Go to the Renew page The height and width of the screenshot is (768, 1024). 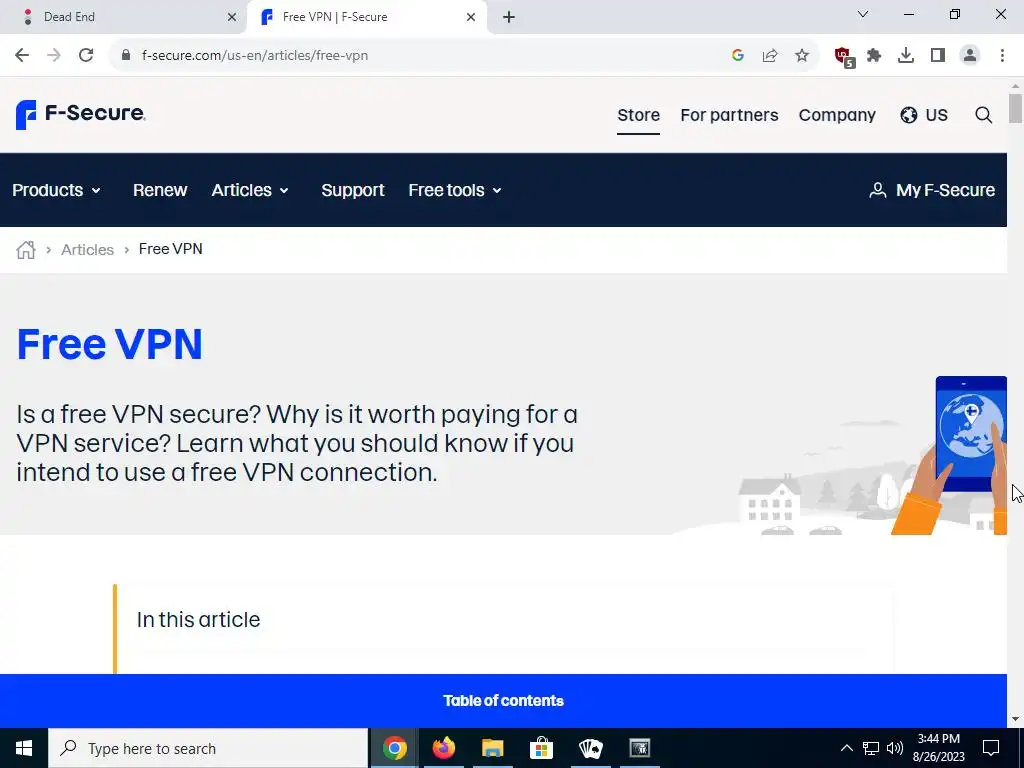(160, 190)
